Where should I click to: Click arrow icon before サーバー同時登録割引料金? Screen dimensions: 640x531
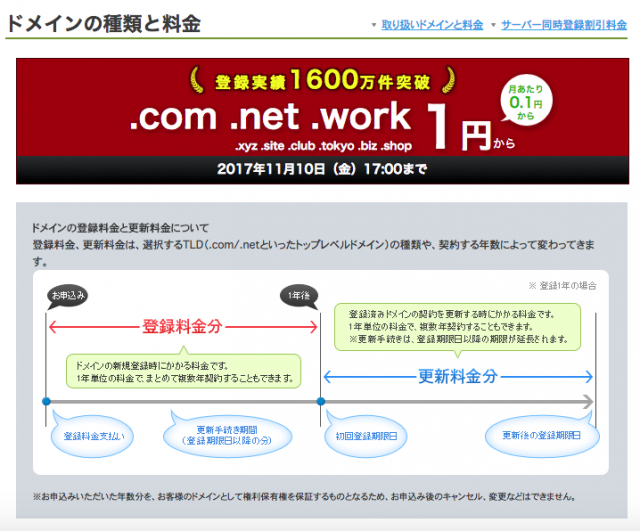pyautogui.click(x=493, y=25)
